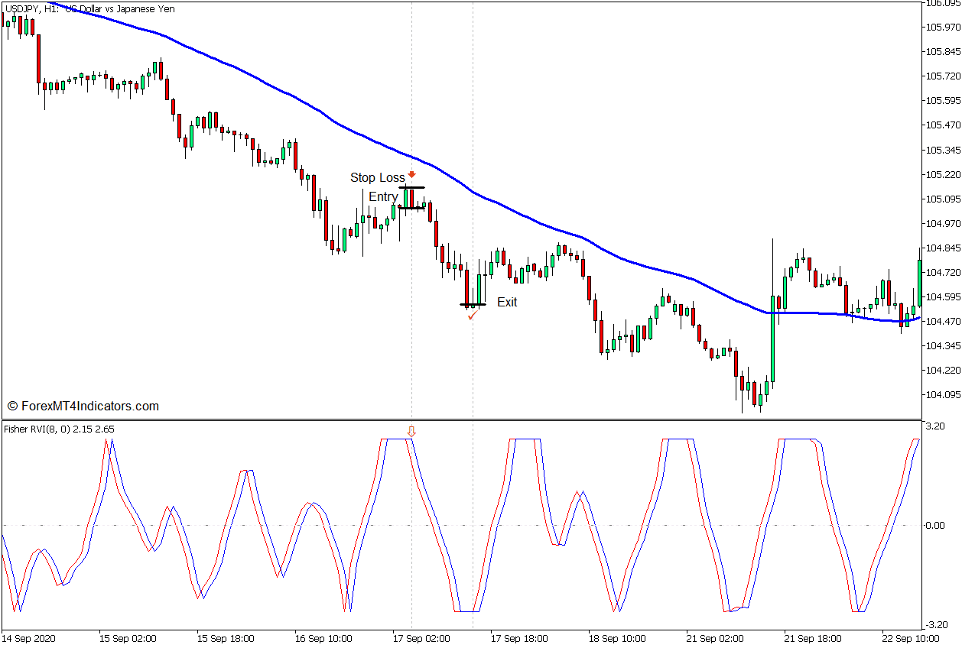This screenshot has height=650, width=977.
Task: Select the red sell signal arrow on Fisher RVI
Action: click(410, 430)
